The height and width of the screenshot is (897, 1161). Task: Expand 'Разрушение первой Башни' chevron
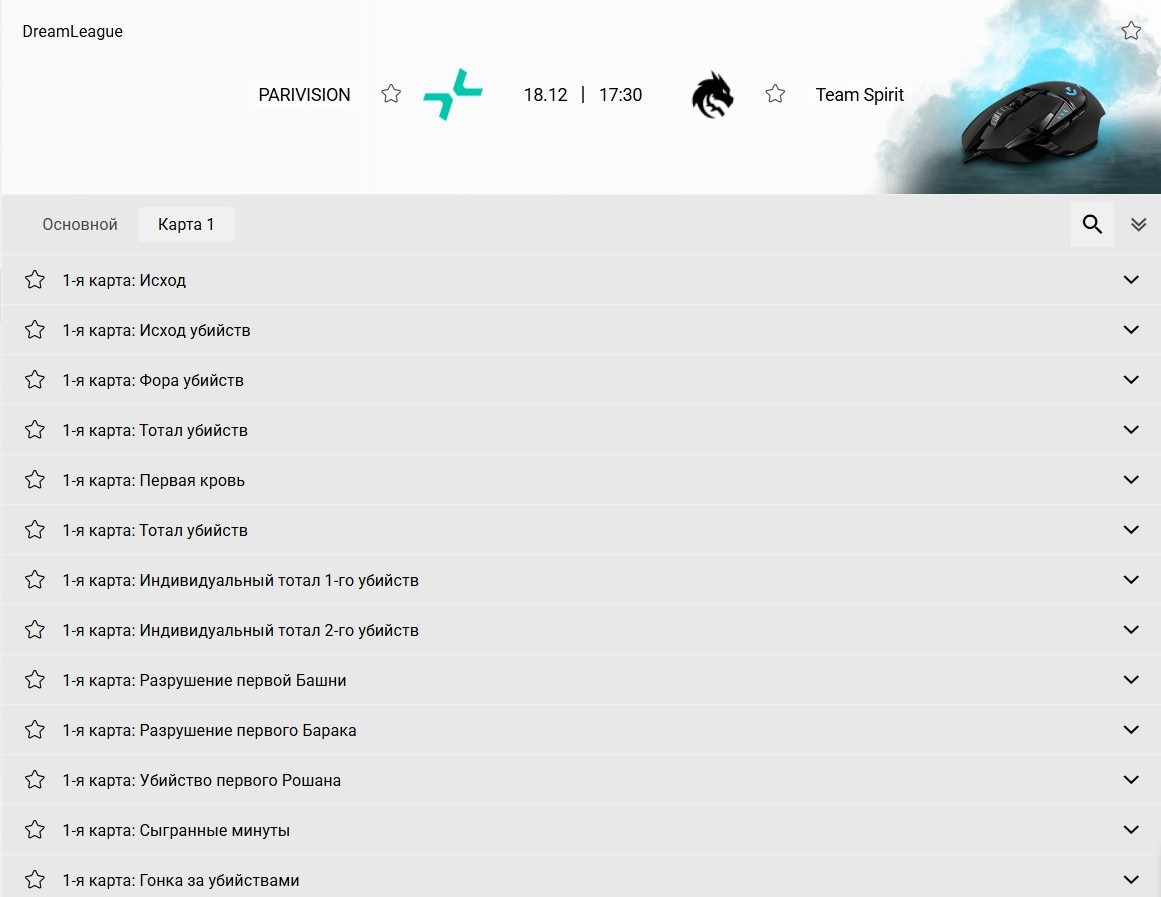(x=1131, y=680)
